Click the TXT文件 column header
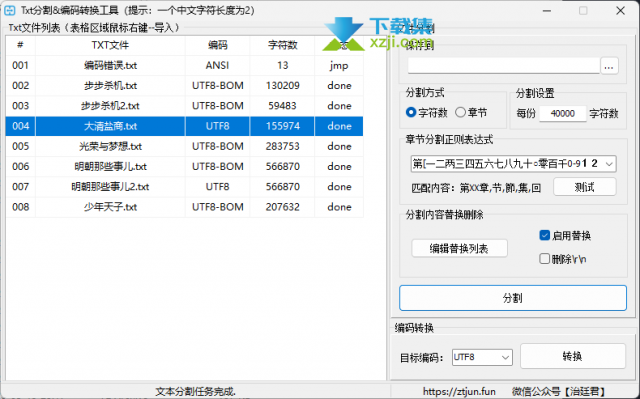640x399 pixels. (110, 45)
